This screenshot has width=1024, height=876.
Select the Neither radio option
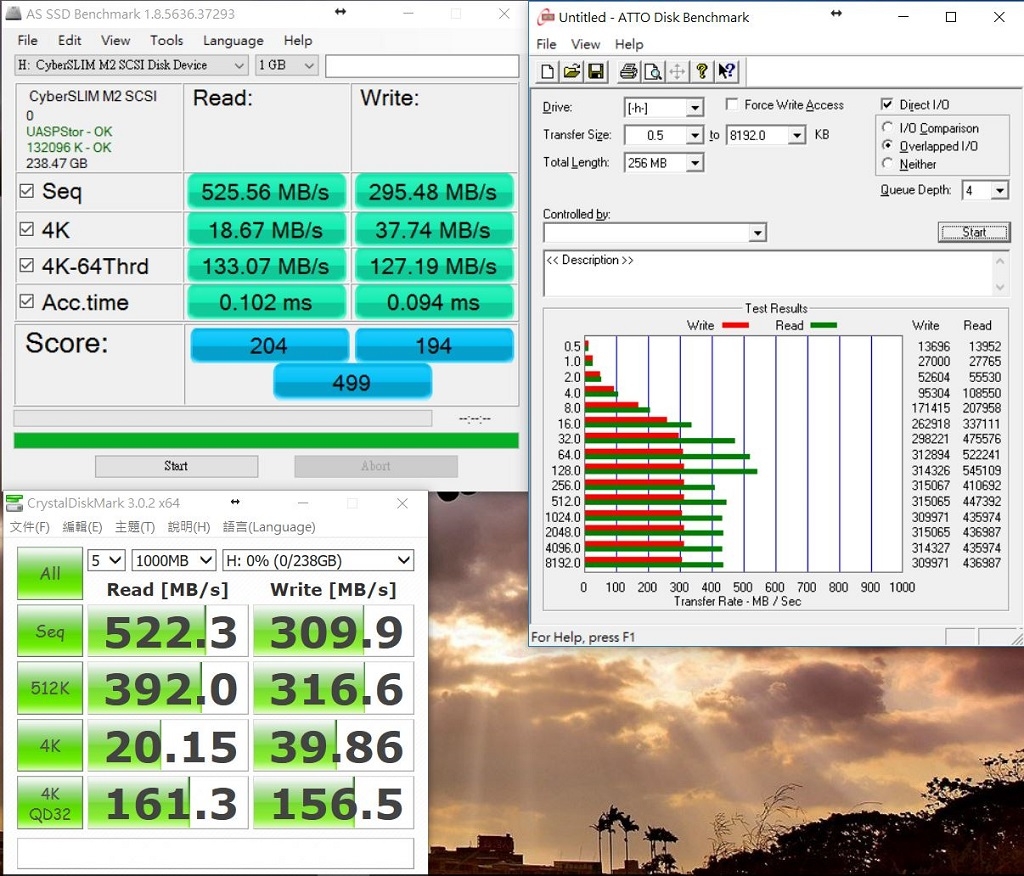887,163
